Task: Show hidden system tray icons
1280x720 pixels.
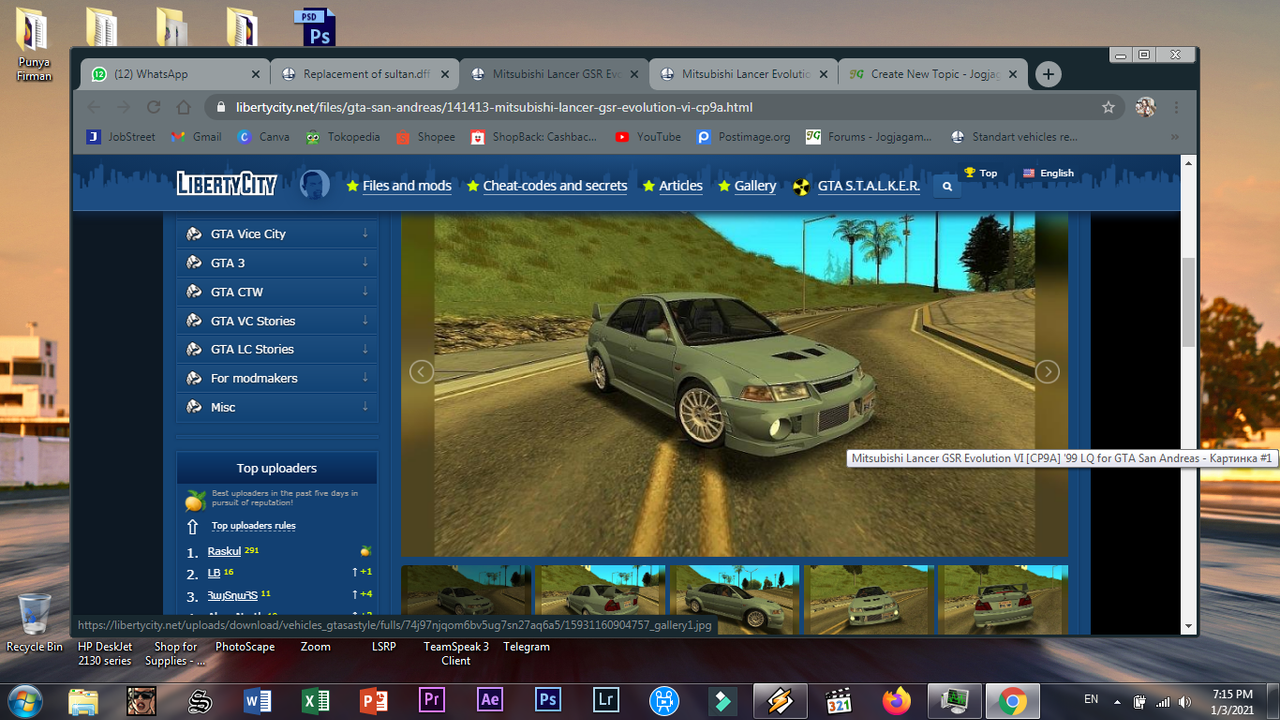Action: click(1117, 701)
